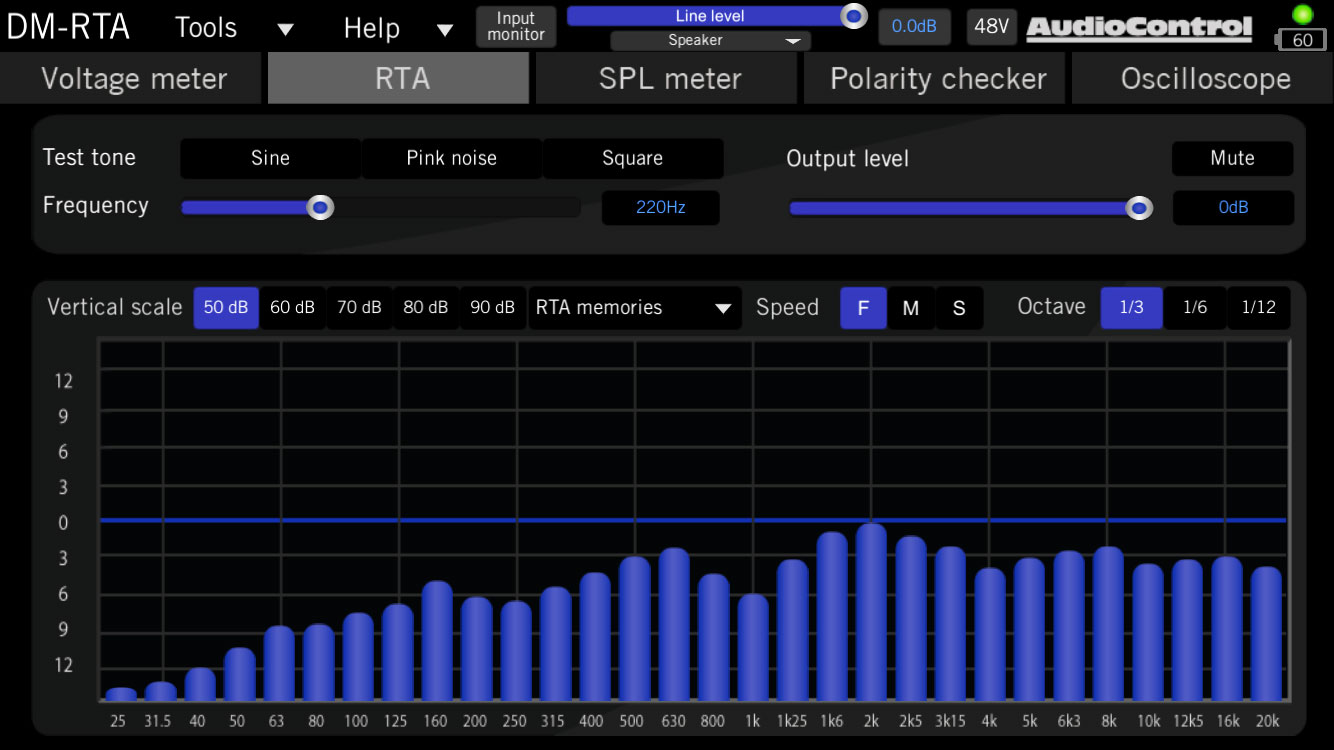Toggle the Input monitor button
Viewport: 1334px width, 750px height.
(x=516, y=26)
